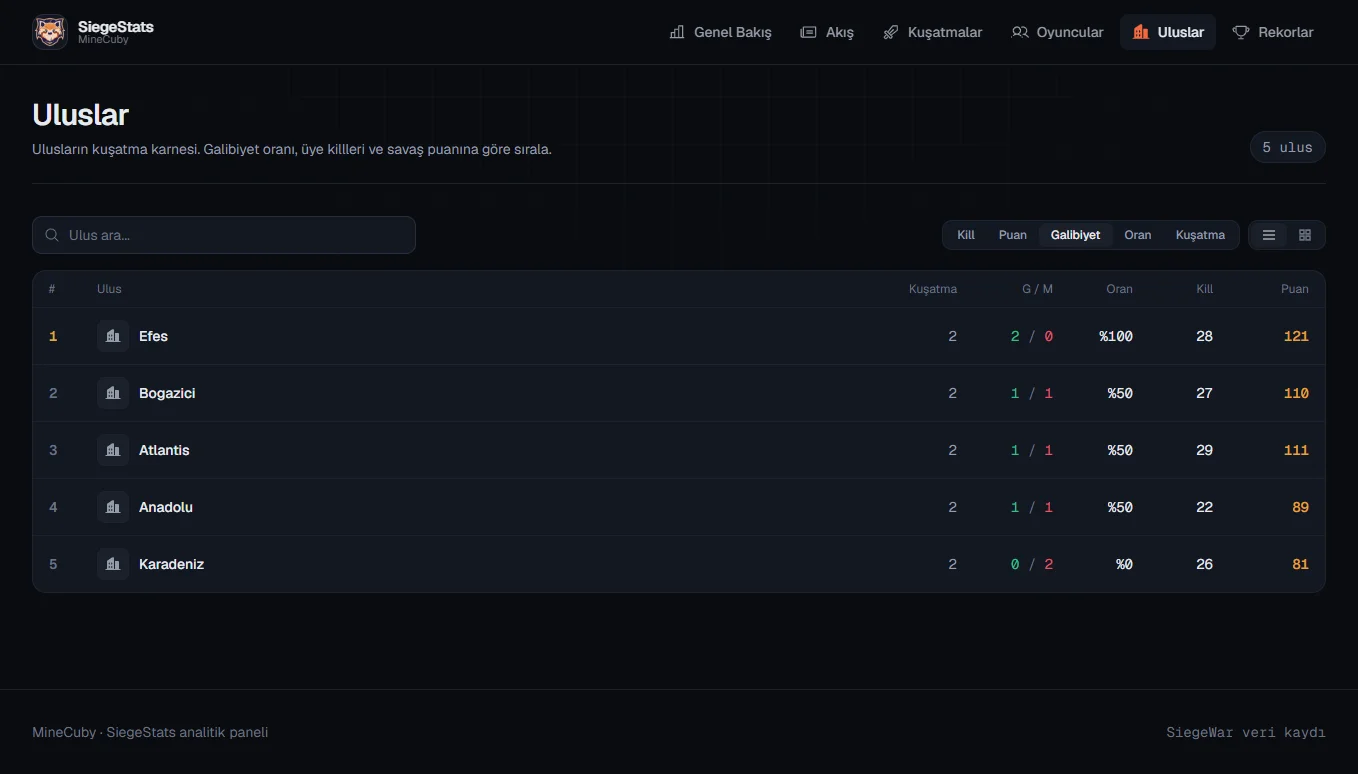Screen dimensions: 1358x774
Task: Sort nations by Oran
Action: 1138,235
